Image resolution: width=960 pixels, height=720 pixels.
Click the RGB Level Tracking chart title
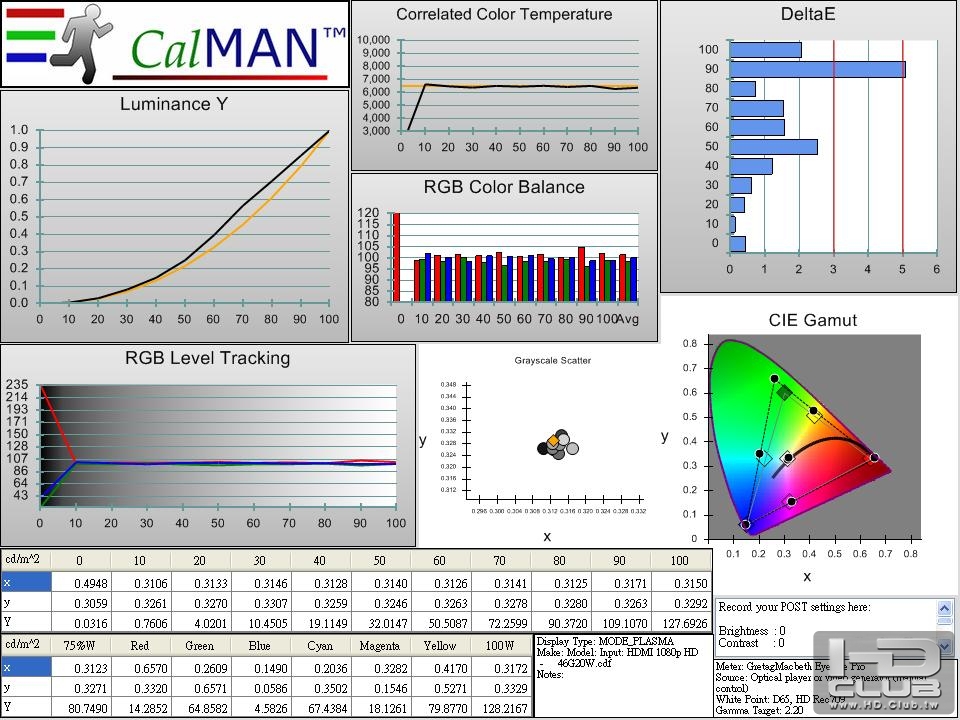coord(208,358)
